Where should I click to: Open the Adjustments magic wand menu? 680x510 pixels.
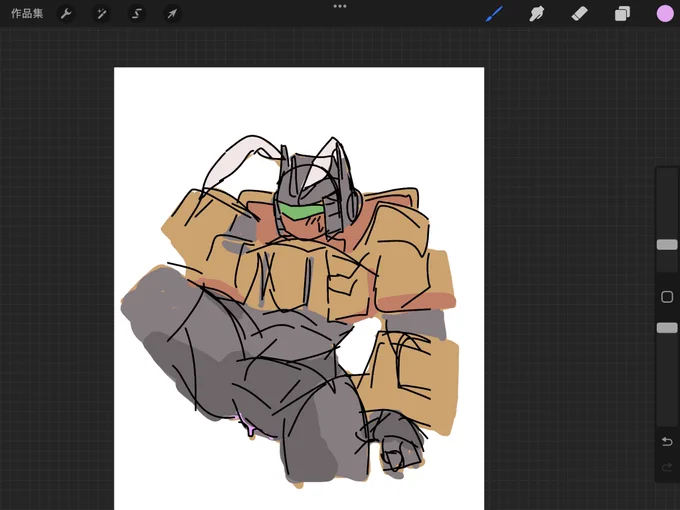101,14
